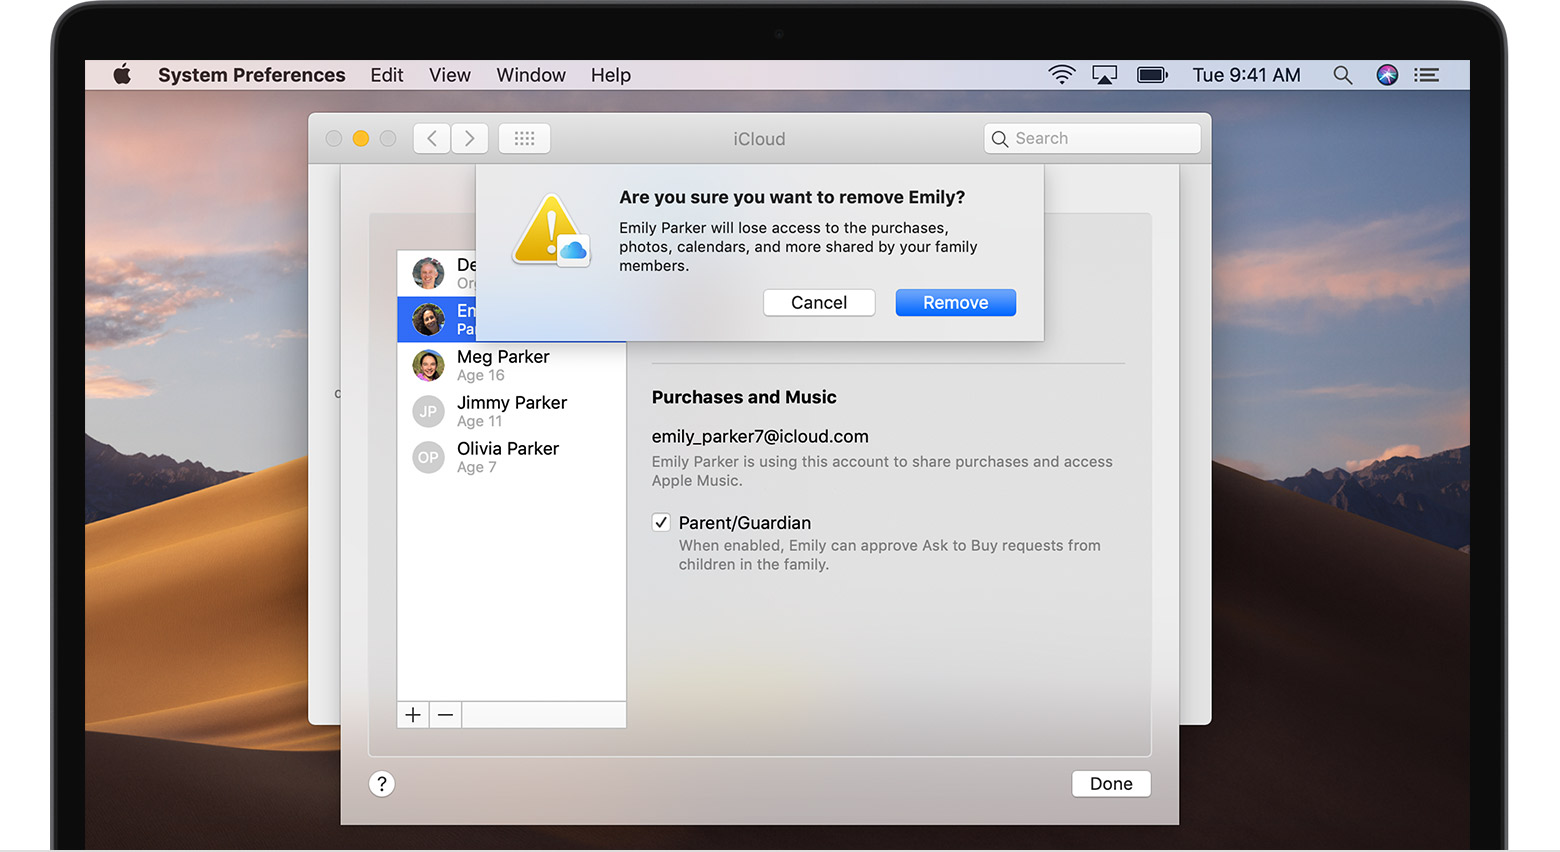
Task: Check the battery status icon
Action: point(1152,75)
